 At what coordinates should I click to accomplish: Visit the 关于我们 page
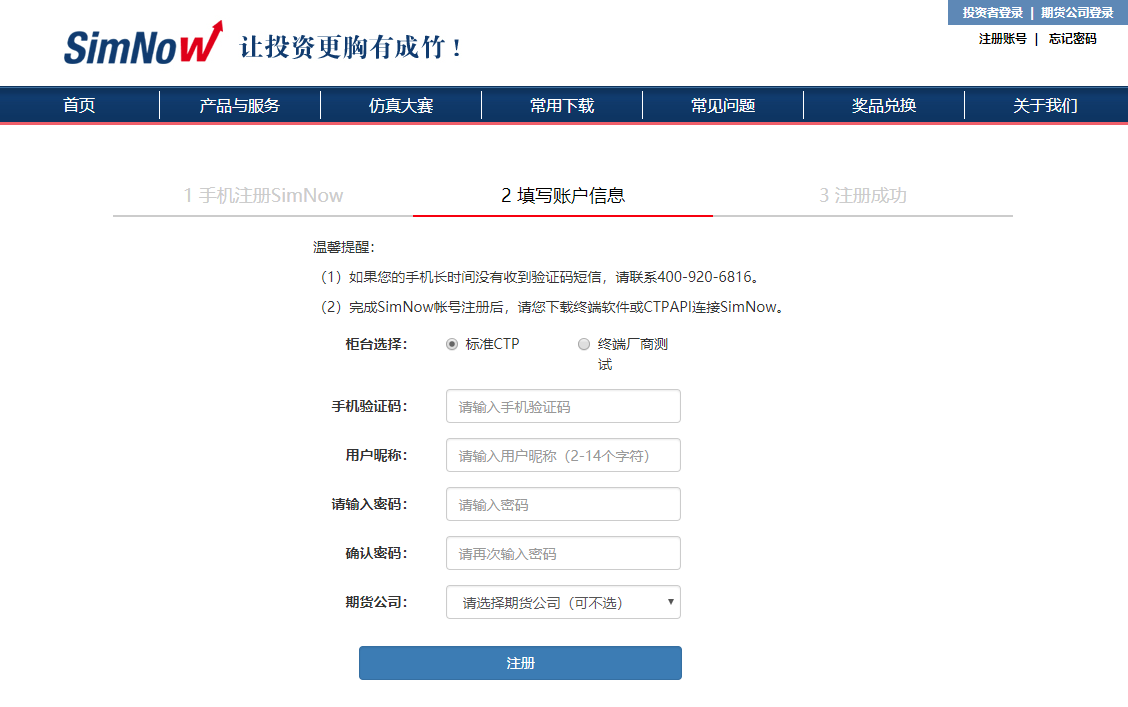point(1045,105)
